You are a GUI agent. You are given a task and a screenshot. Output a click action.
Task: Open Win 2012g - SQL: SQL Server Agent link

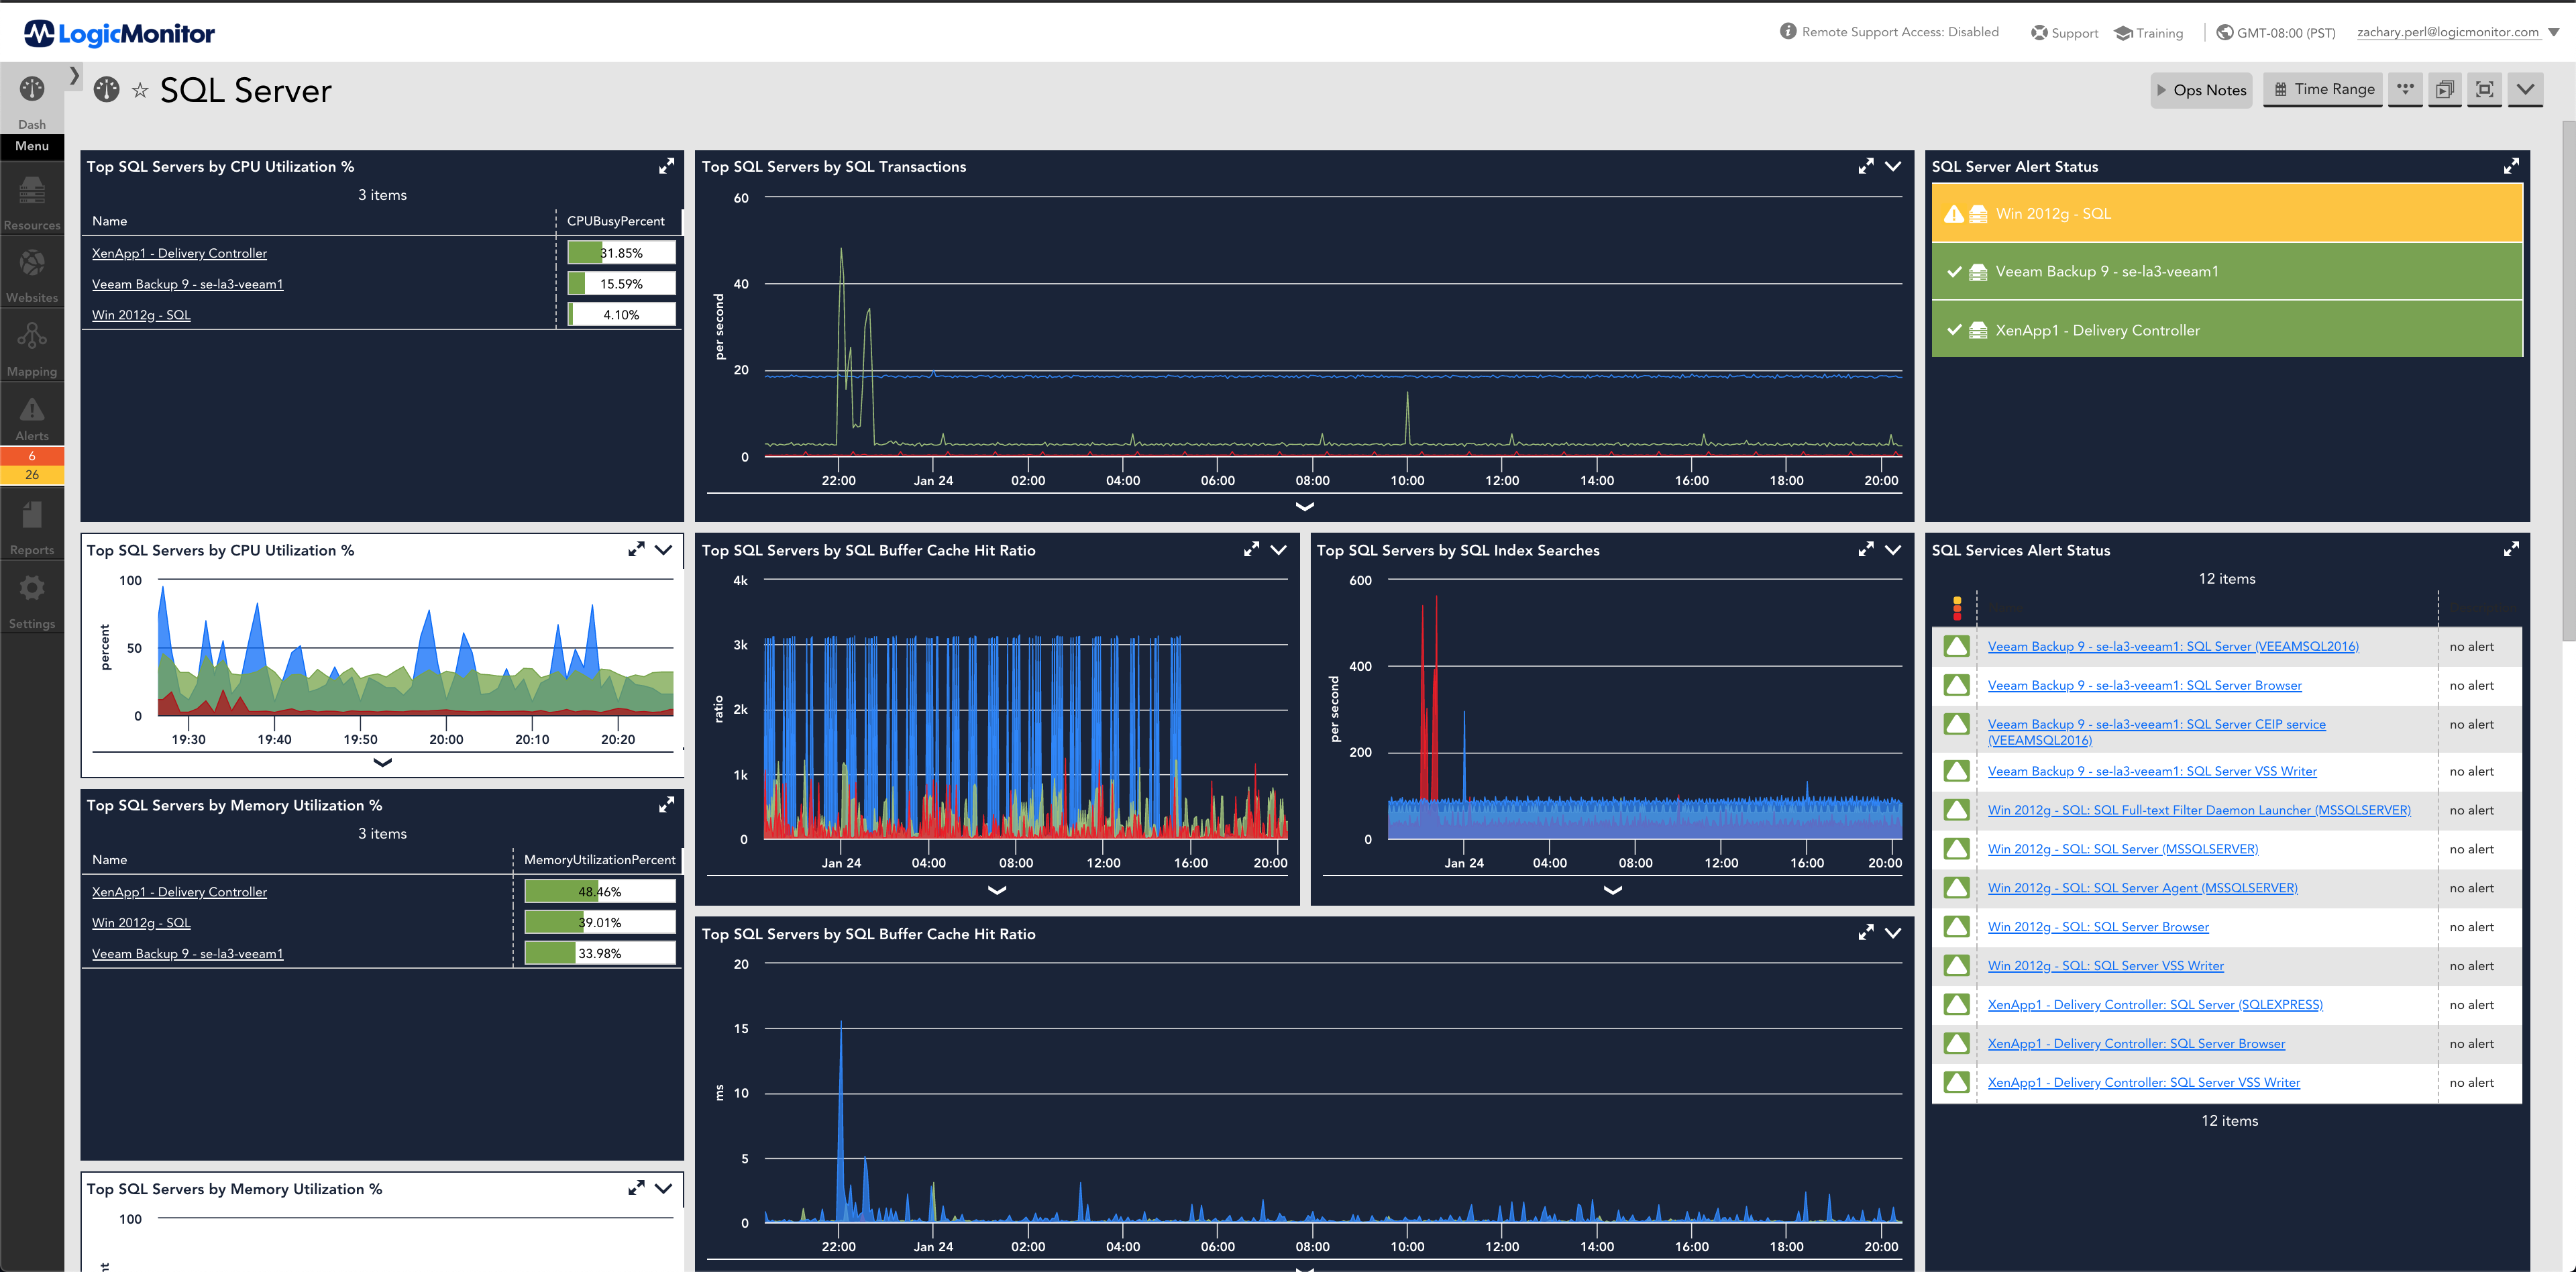click(2142, 888)
